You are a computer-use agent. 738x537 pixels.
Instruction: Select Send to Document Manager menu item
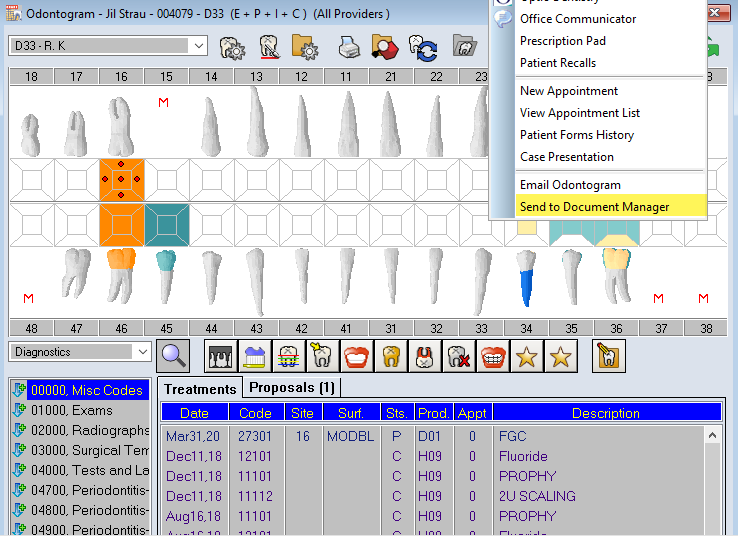594,207
